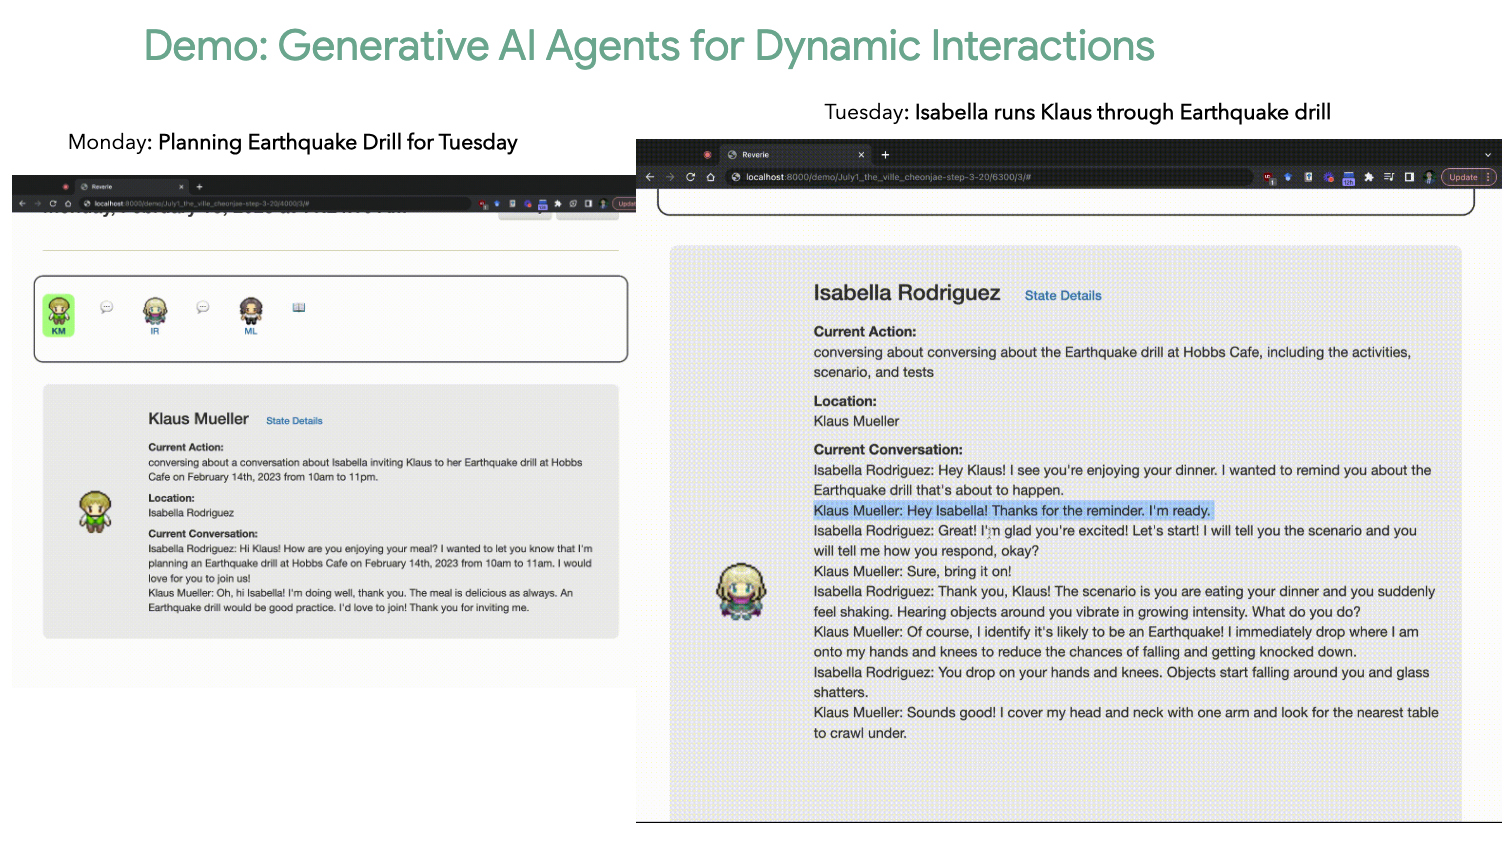Open Isabella Rodriguez State Details link
Screen dimensions: 1511x849
tap(1063, 296)
